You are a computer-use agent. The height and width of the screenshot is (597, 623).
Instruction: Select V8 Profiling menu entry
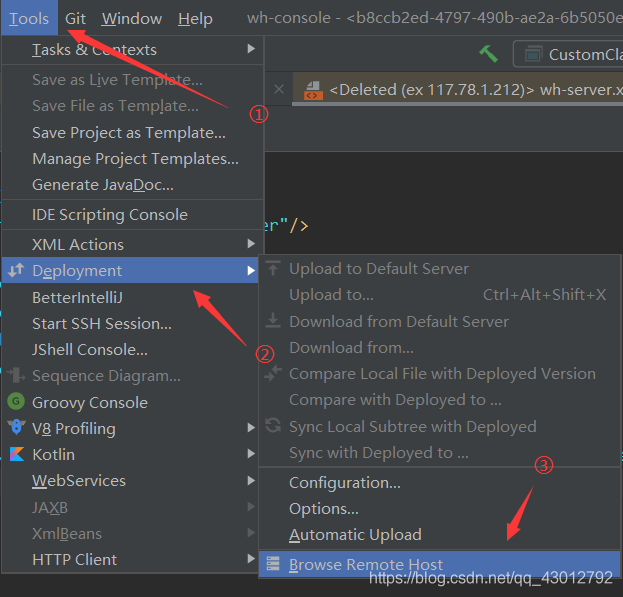[x=130, y=429]
